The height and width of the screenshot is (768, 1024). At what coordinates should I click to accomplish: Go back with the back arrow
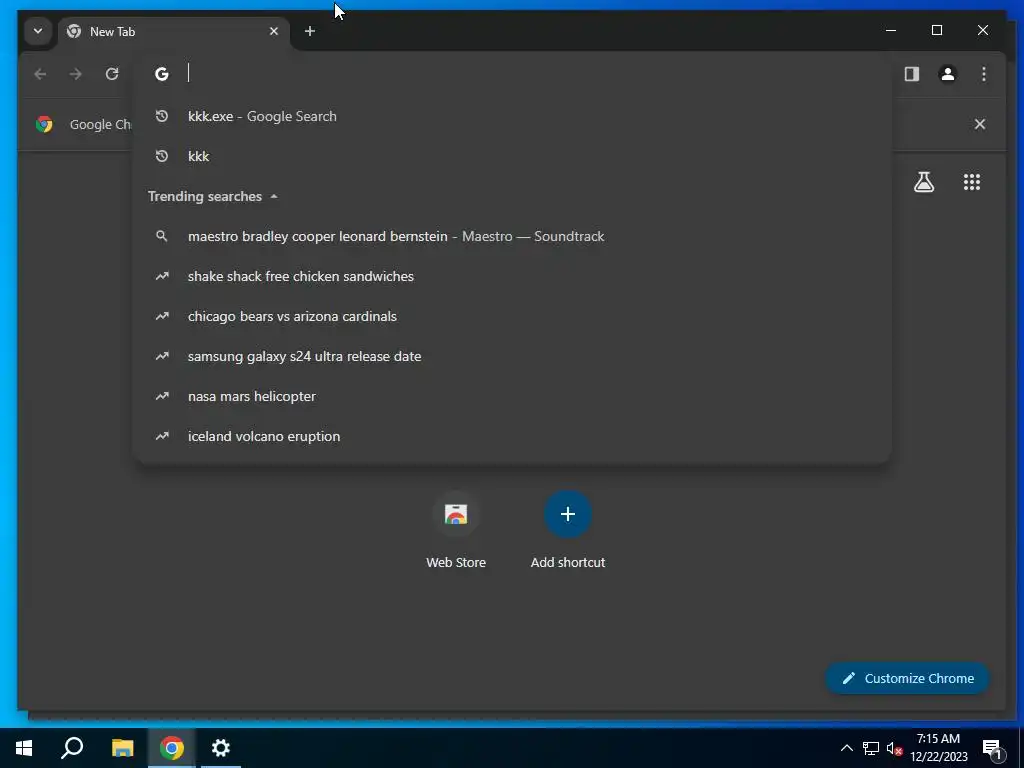(40, 74)
